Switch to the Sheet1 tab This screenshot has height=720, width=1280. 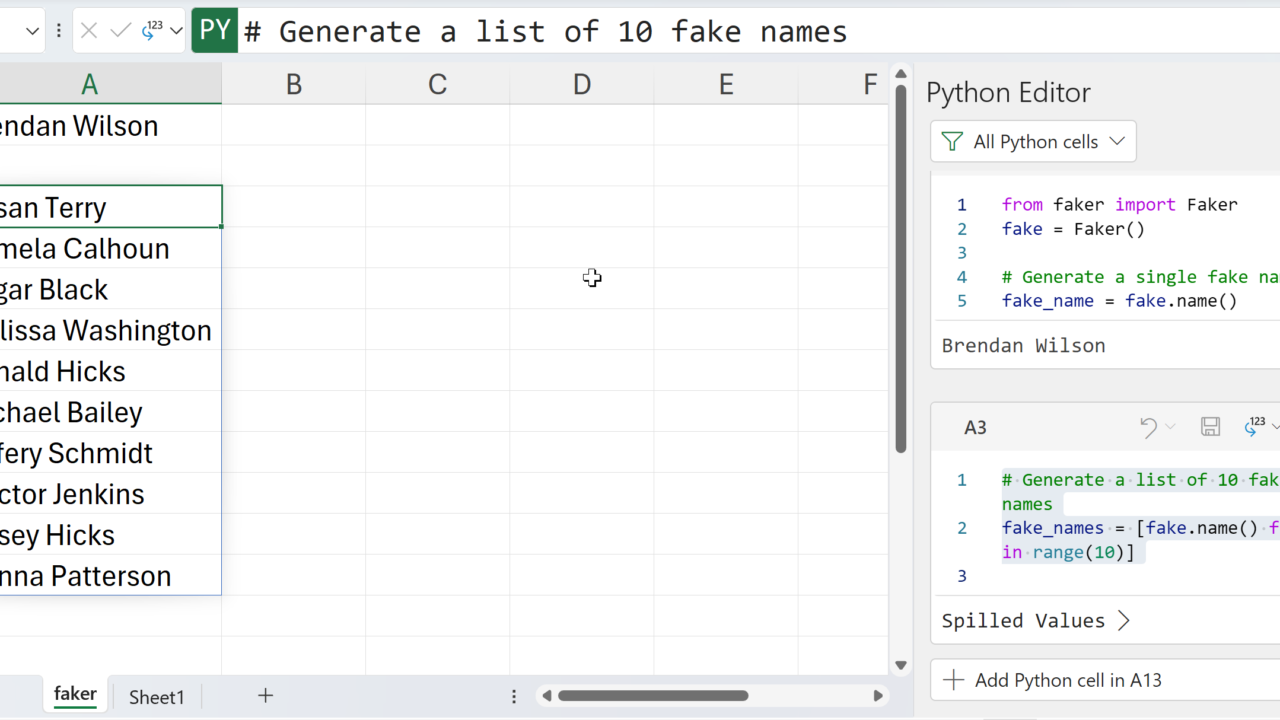[x=157, y=697]
